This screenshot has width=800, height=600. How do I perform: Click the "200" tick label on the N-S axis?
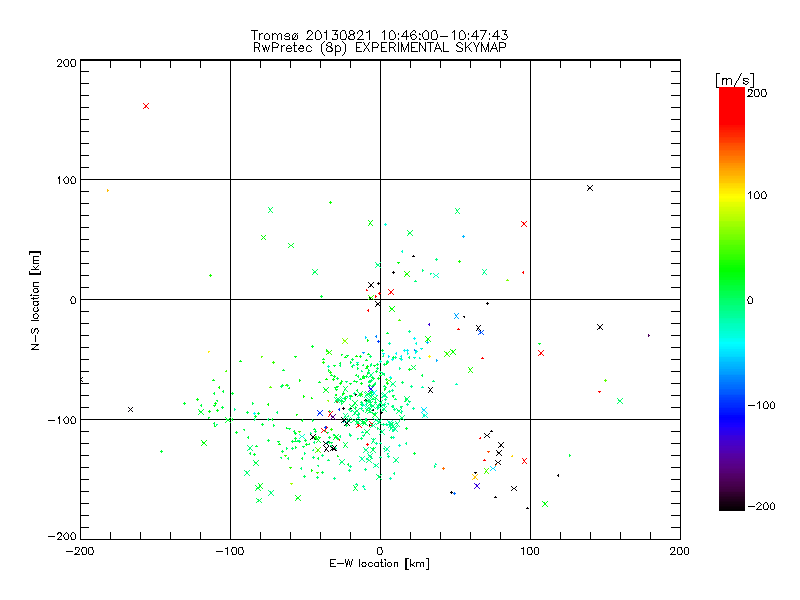click(x=66, y=63)
